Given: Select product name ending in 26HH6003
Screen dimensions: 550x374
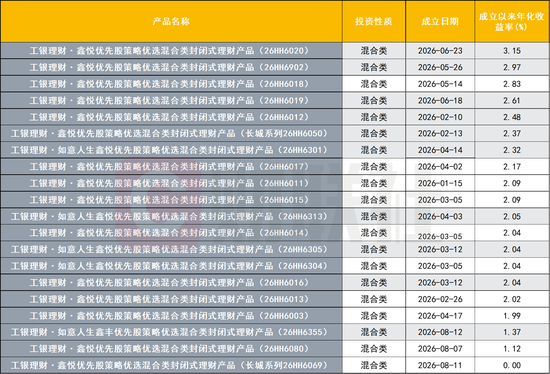Looking at the screenshot, I should coord(169,316).
